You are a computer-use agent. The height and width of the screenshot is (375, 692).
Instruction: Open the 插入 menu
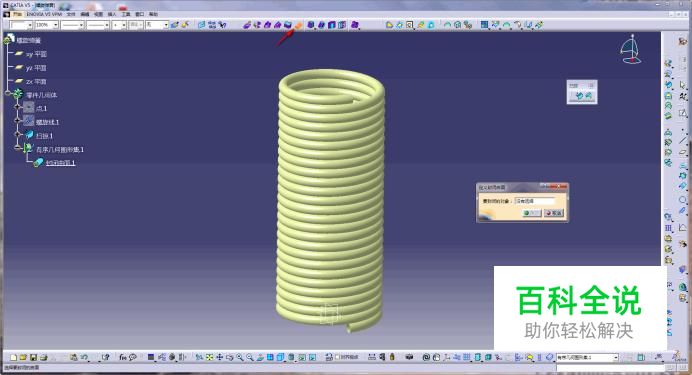(112, 14)
